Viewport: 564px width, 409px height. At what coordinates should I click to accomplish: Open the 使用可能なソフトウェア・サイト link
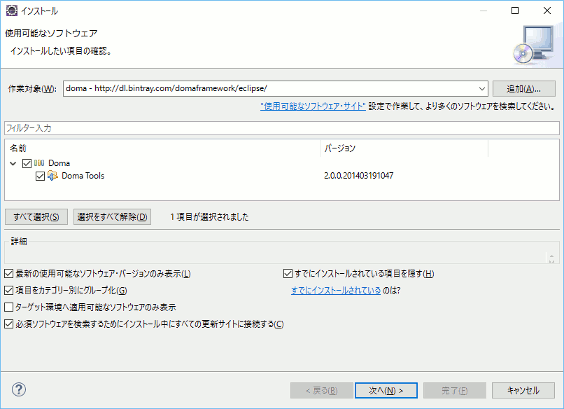[313, 106]
